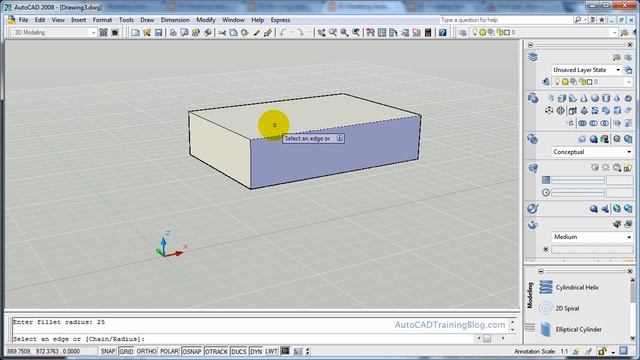Click the Undo arrow icon
Screen dimensions: 640x360
tap(283, 33)
